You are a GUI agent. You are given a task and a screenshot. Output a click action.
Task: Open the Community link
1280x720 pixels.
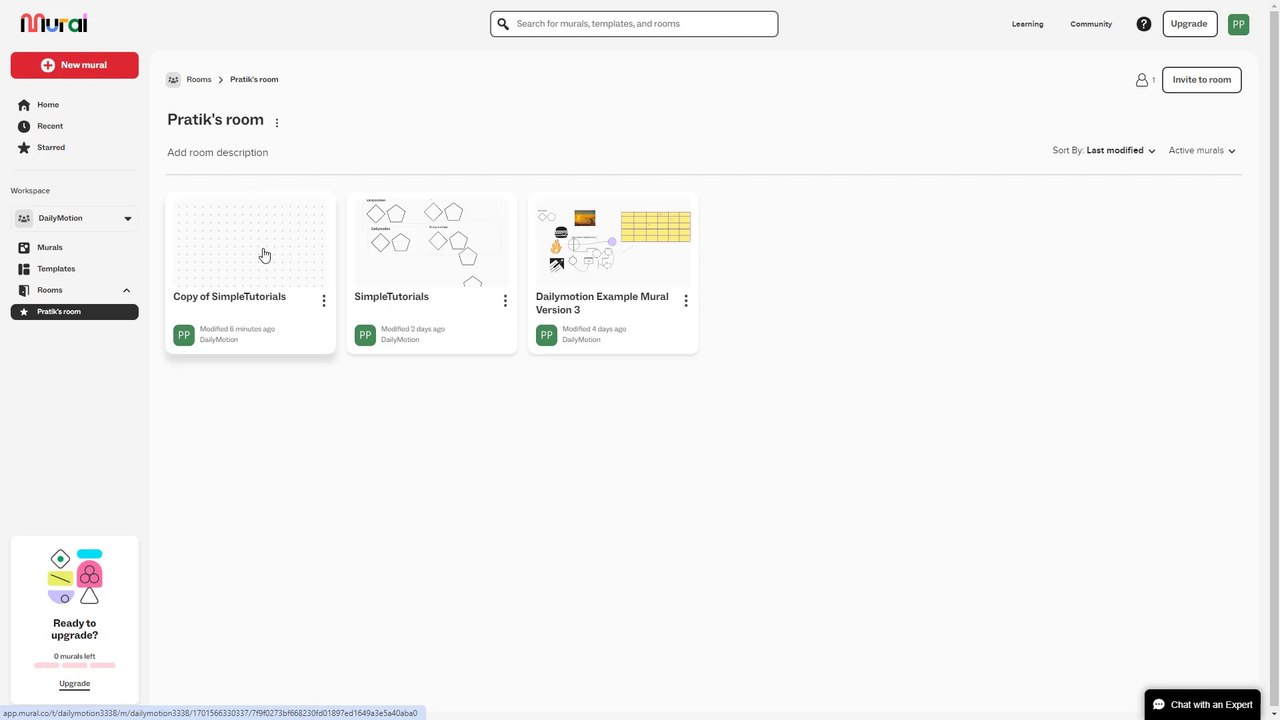1091,24
